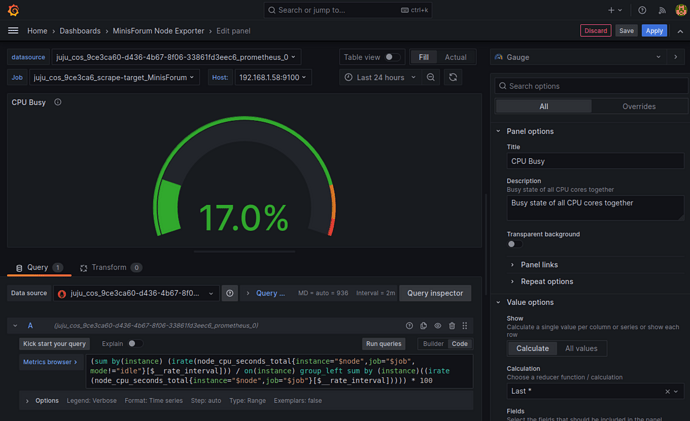This screenshot has width=690, height=421.
Task: Open the Metrics browser
Action: 50,362
